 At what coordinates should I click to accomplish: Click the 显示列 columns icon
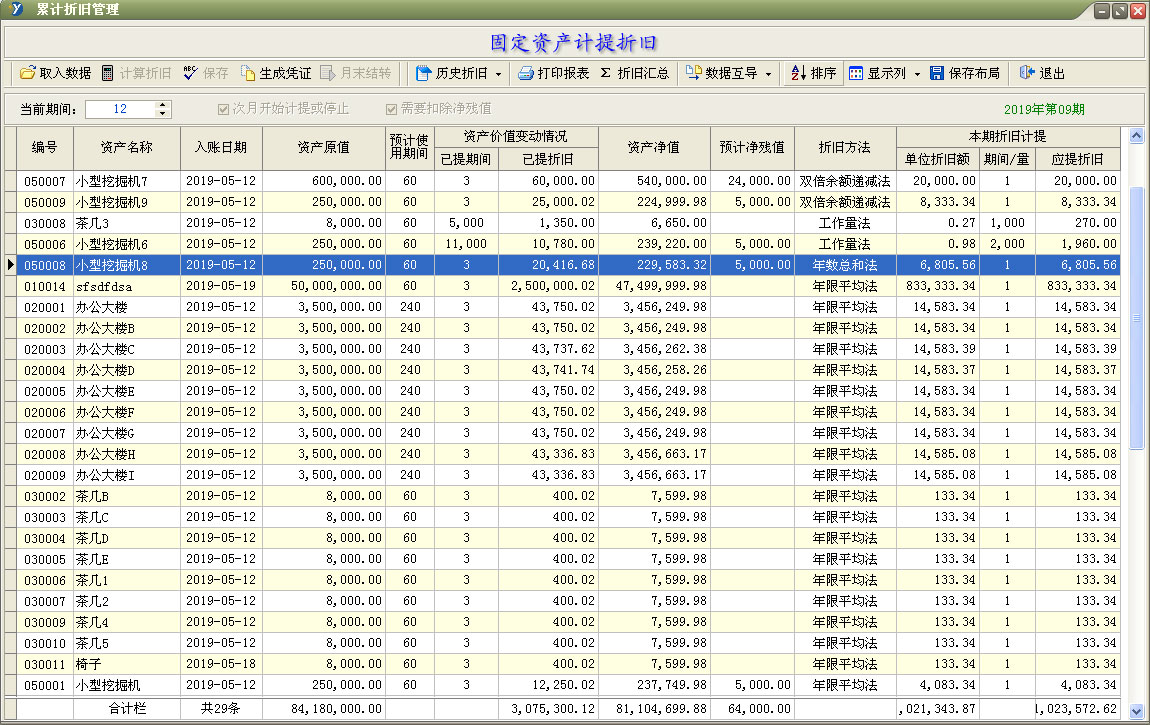[856, 73]
